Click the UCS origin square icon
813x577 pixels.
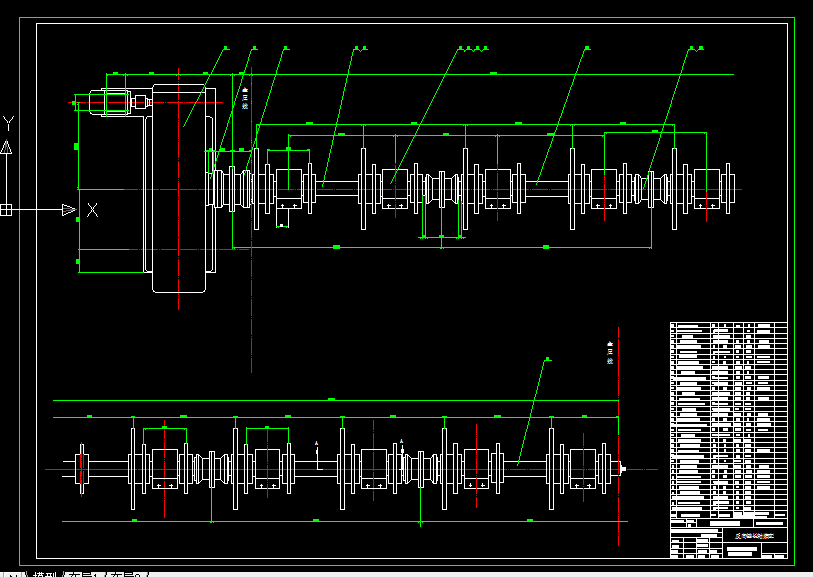tap(6, 210)
